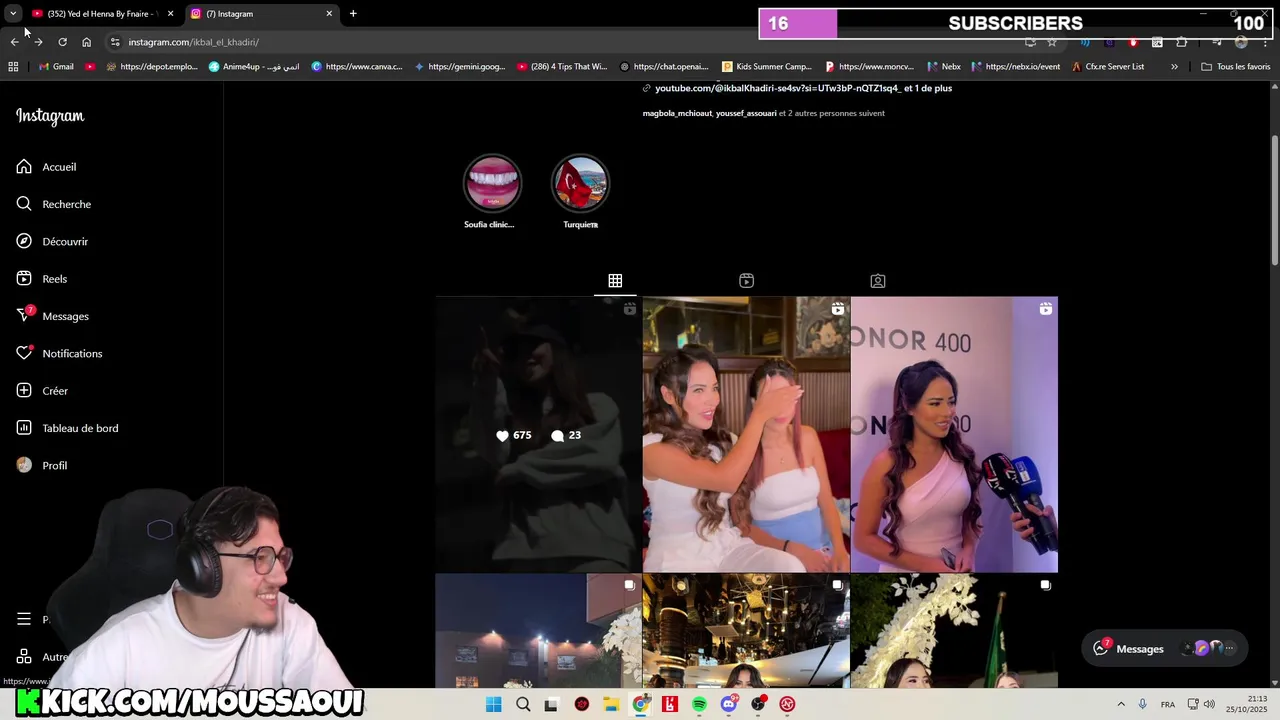Open the restaurant interior carousel post
The image size is (1280, 720).
pos(746,631)
